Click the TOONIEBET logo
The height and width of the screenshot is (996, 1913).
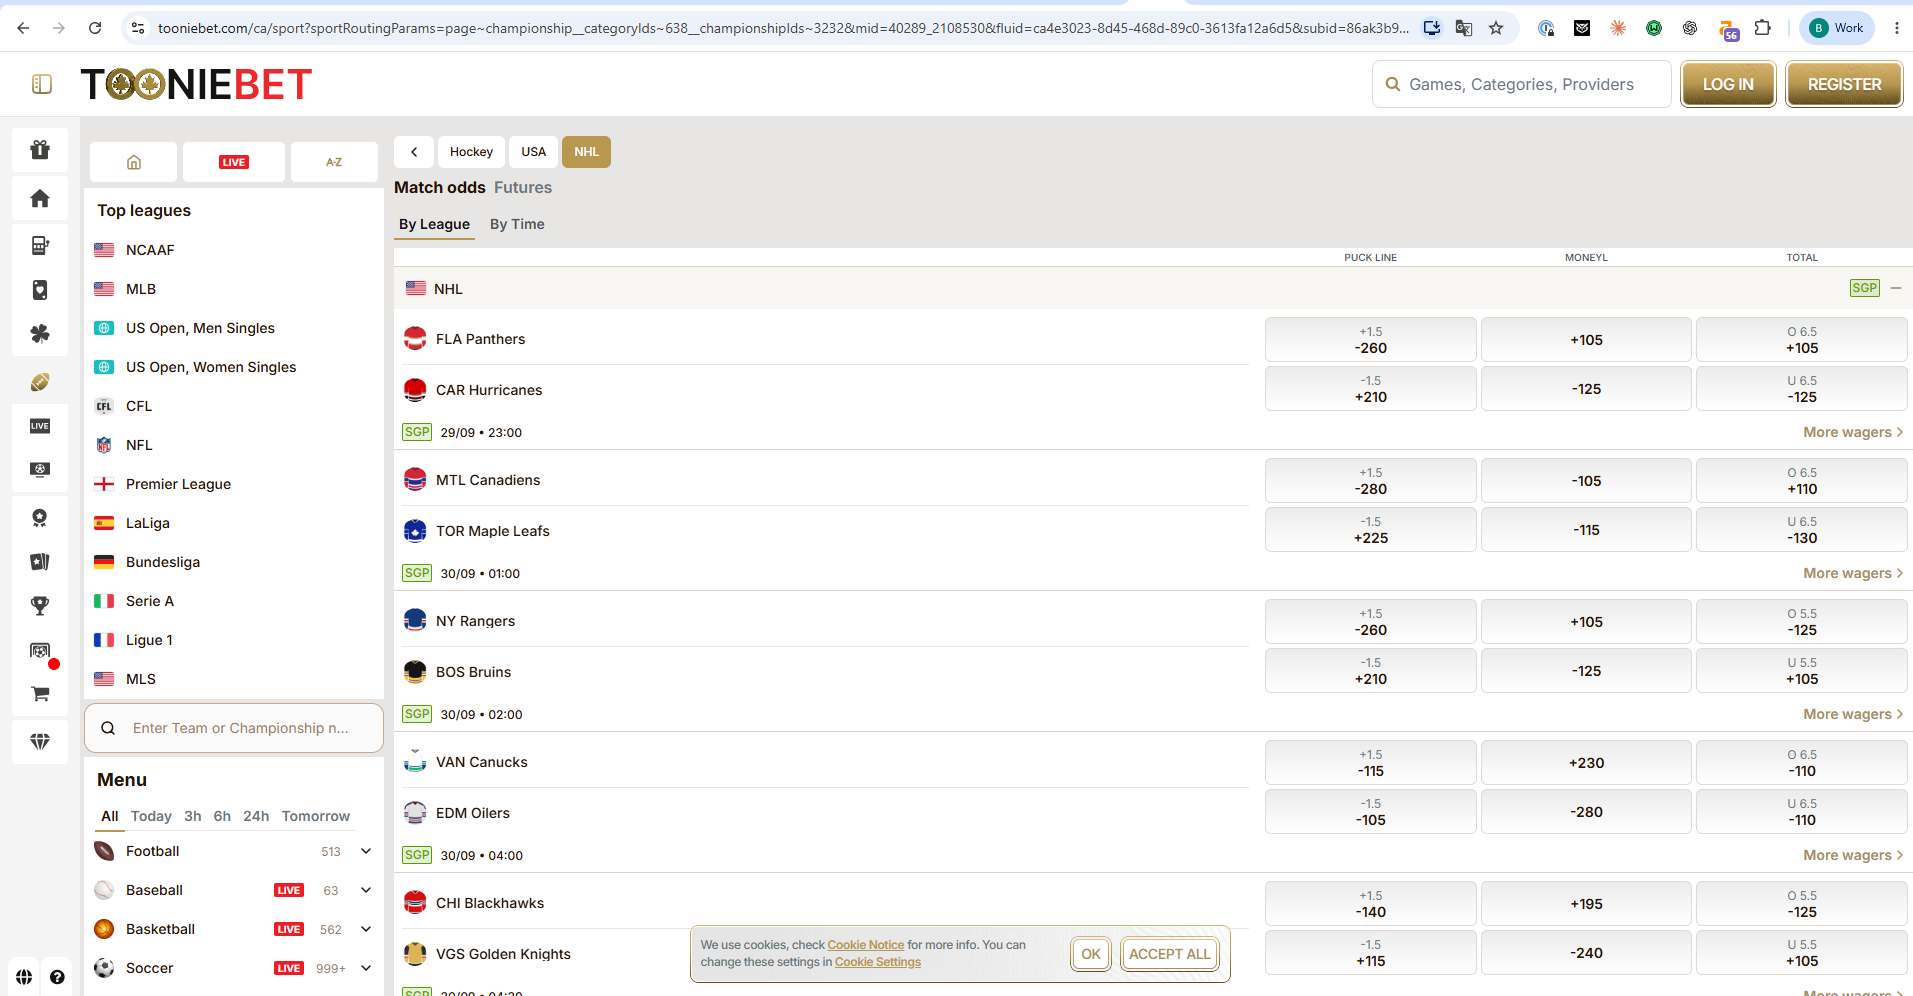click(x=196, y=84)
